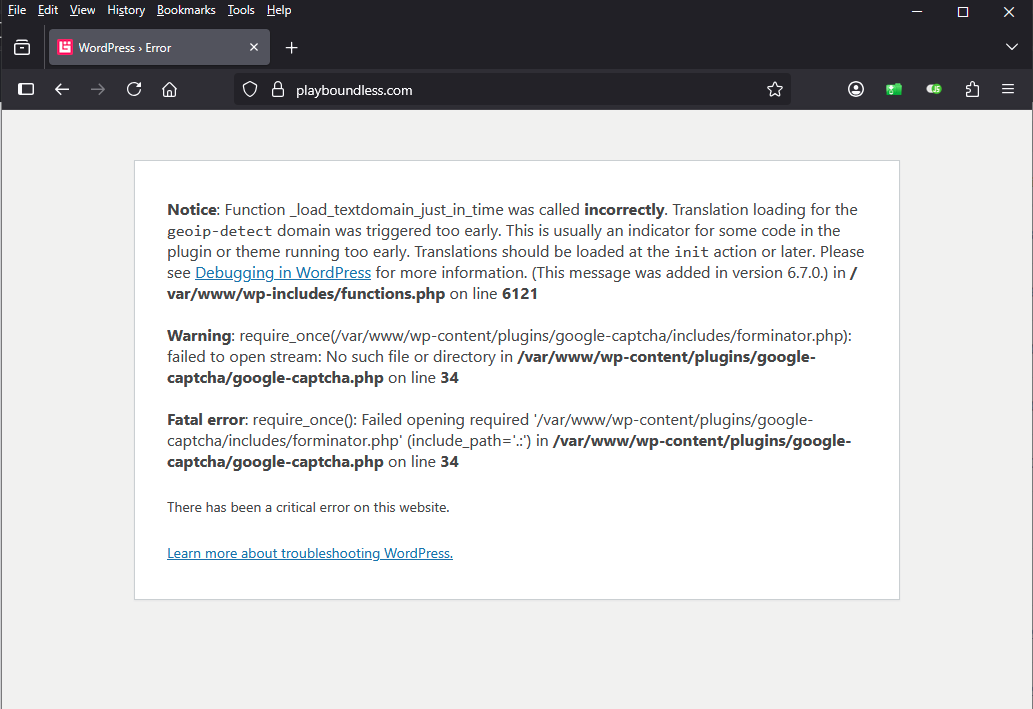Click the 'Fatal error' label text
The height and width of the screenshot is (709, 1033).
point(206,420)
